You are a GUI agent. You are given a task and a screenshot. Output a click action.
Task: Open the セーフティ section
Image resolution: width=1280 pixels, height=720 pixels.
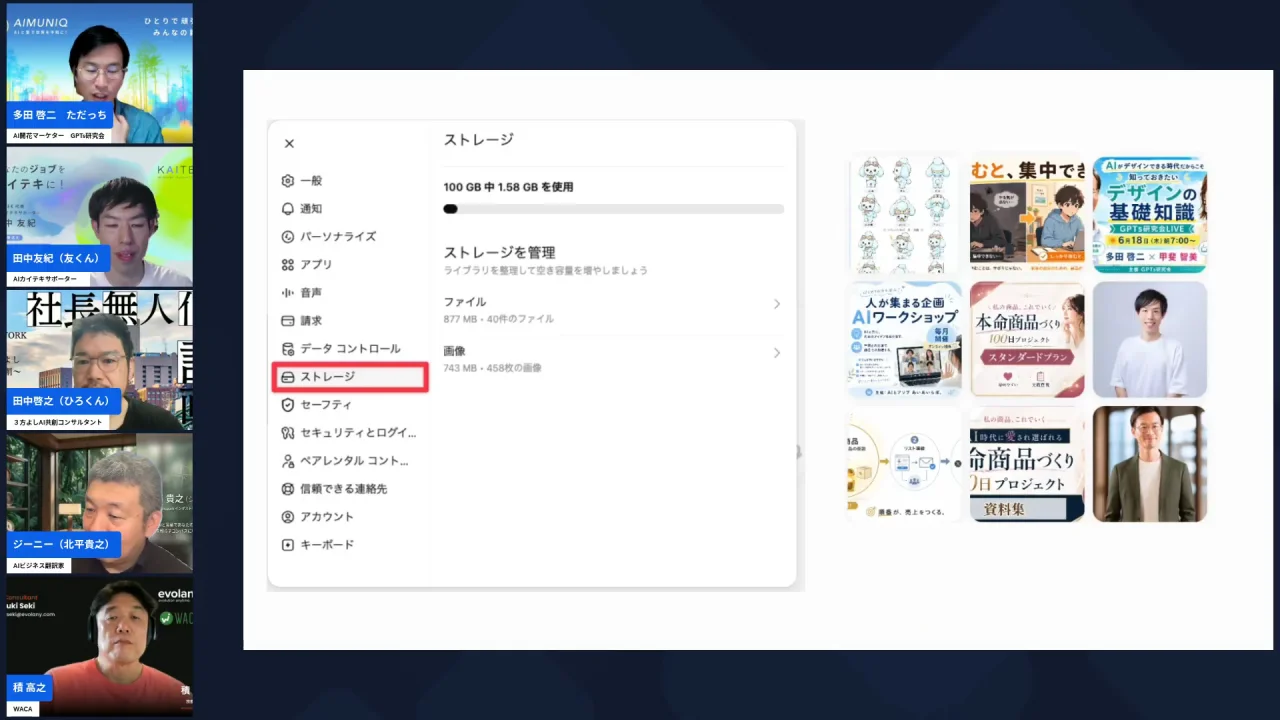click(350, 405)
